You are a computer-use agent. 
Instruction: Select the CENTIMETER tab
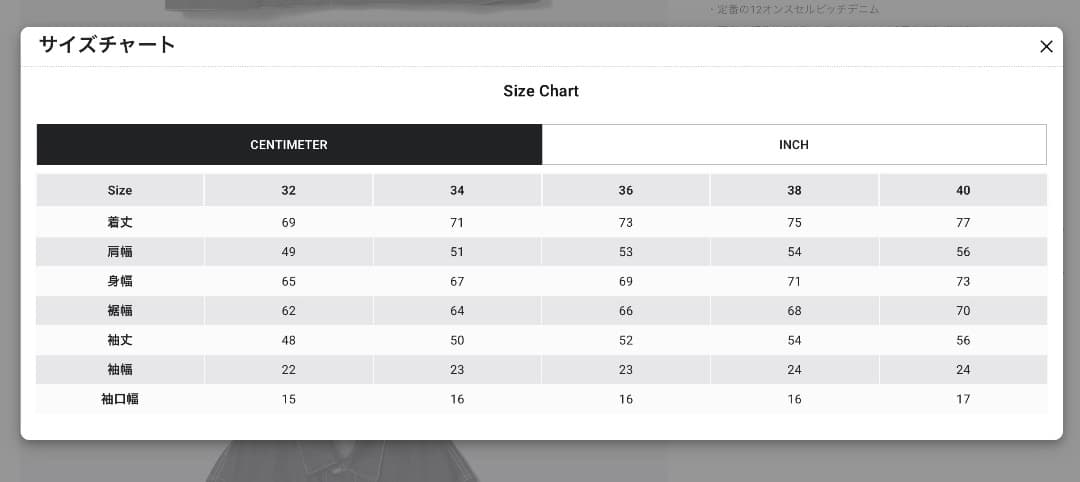click(289, 145)
